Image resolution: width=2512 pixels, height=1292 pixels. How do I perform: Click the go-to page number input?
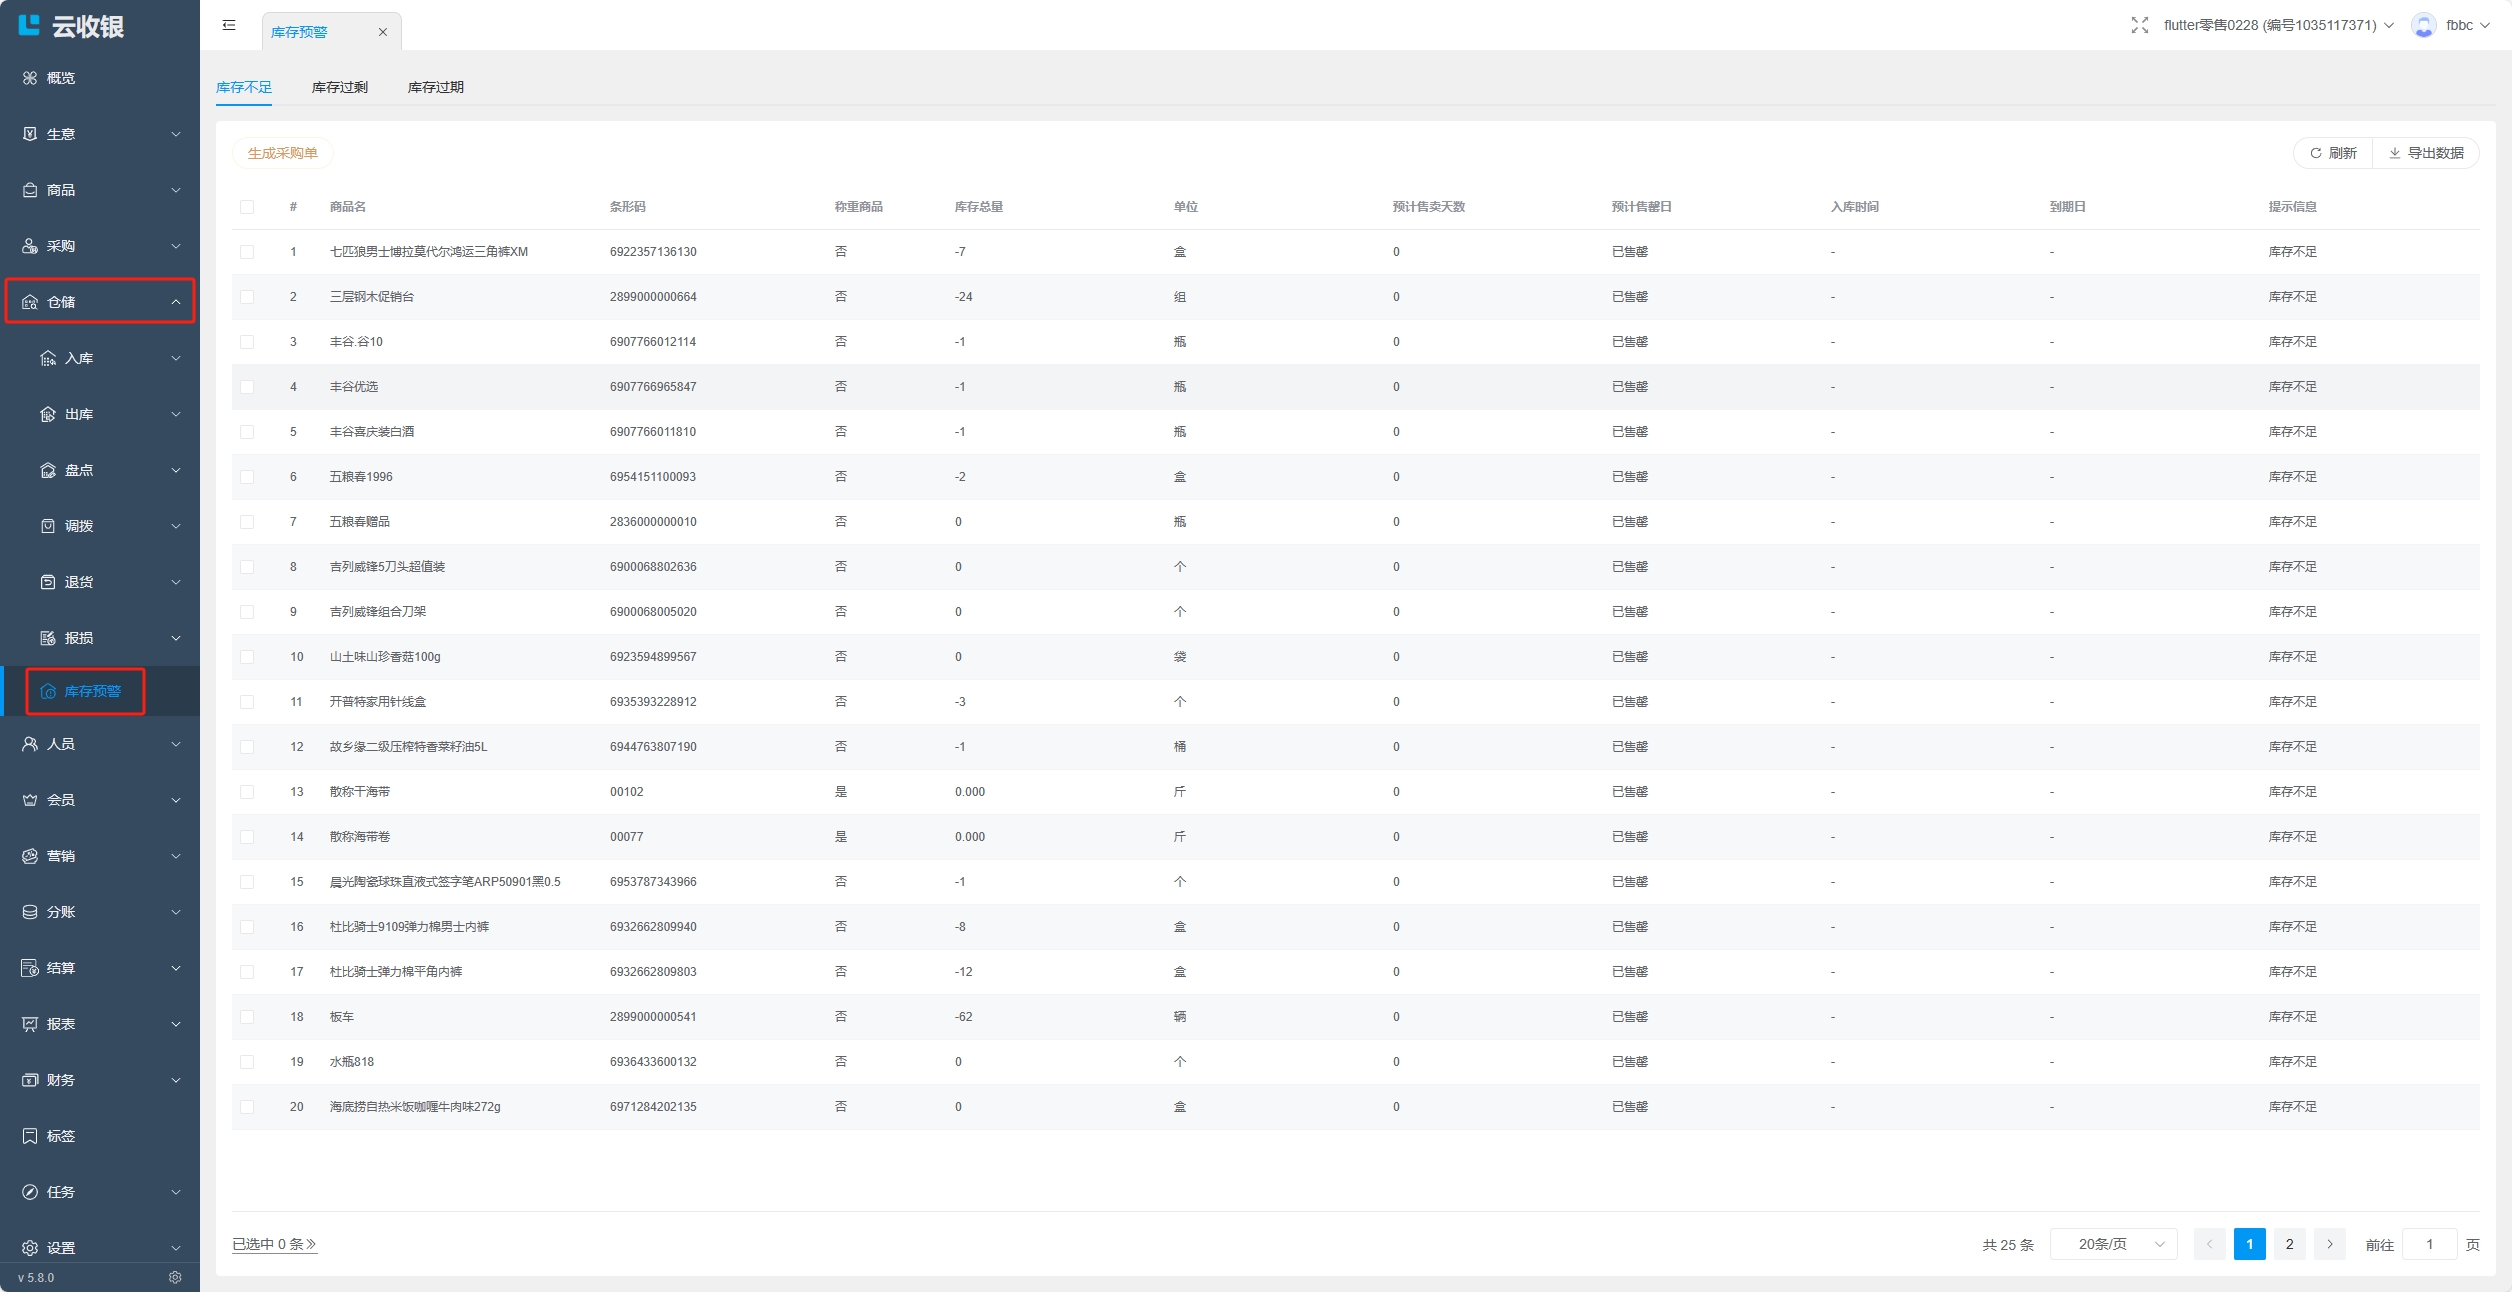[2428, 1244]
